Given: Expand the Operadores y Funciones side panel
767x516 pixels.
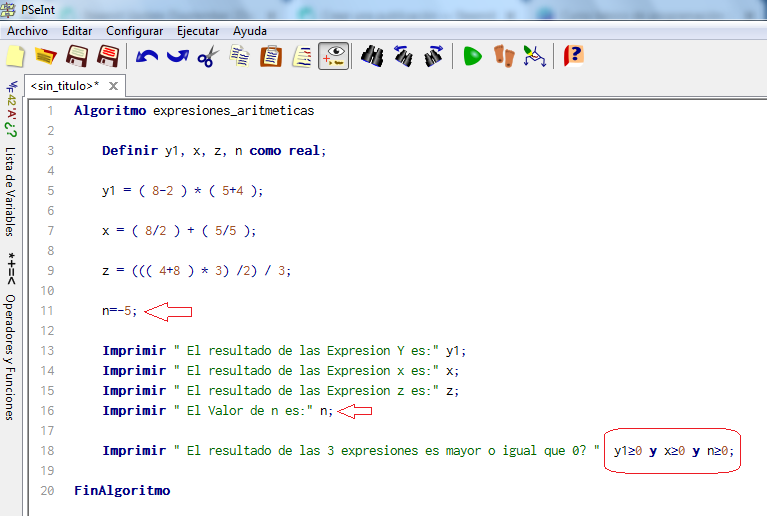Looking at the screenshot, I should pyautogui.click(x=10, y=357).
